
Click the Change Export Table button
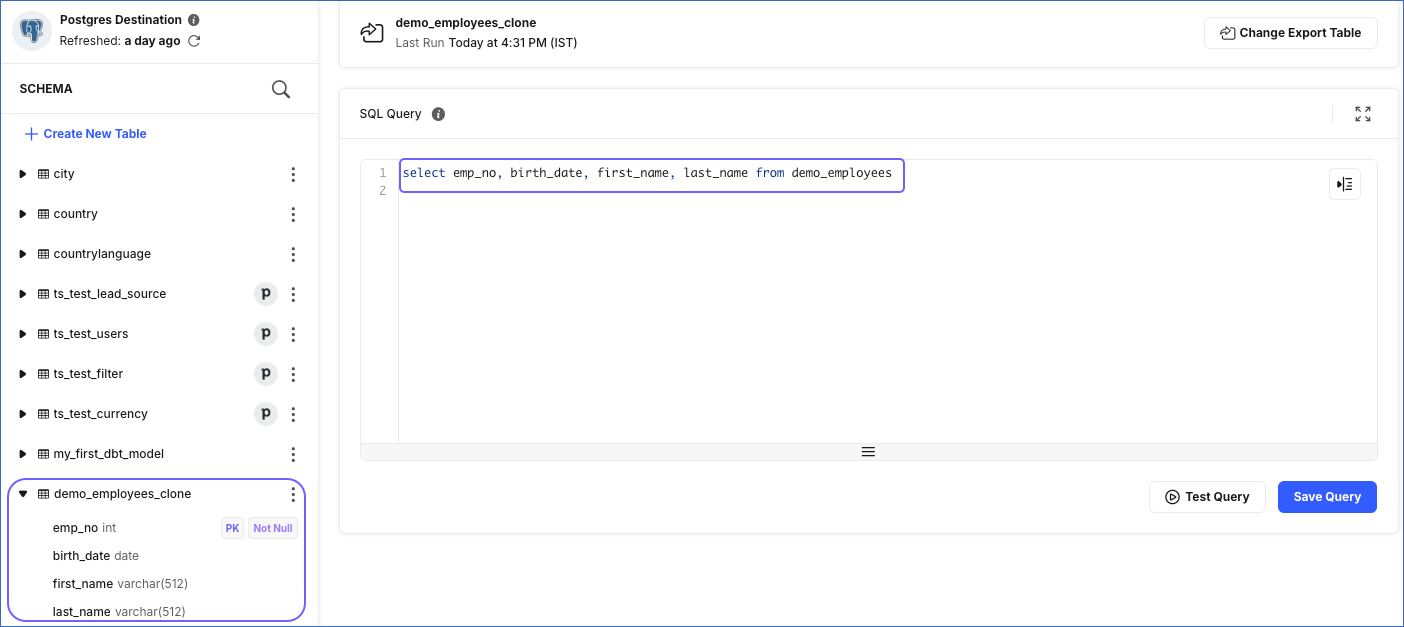1290,33
